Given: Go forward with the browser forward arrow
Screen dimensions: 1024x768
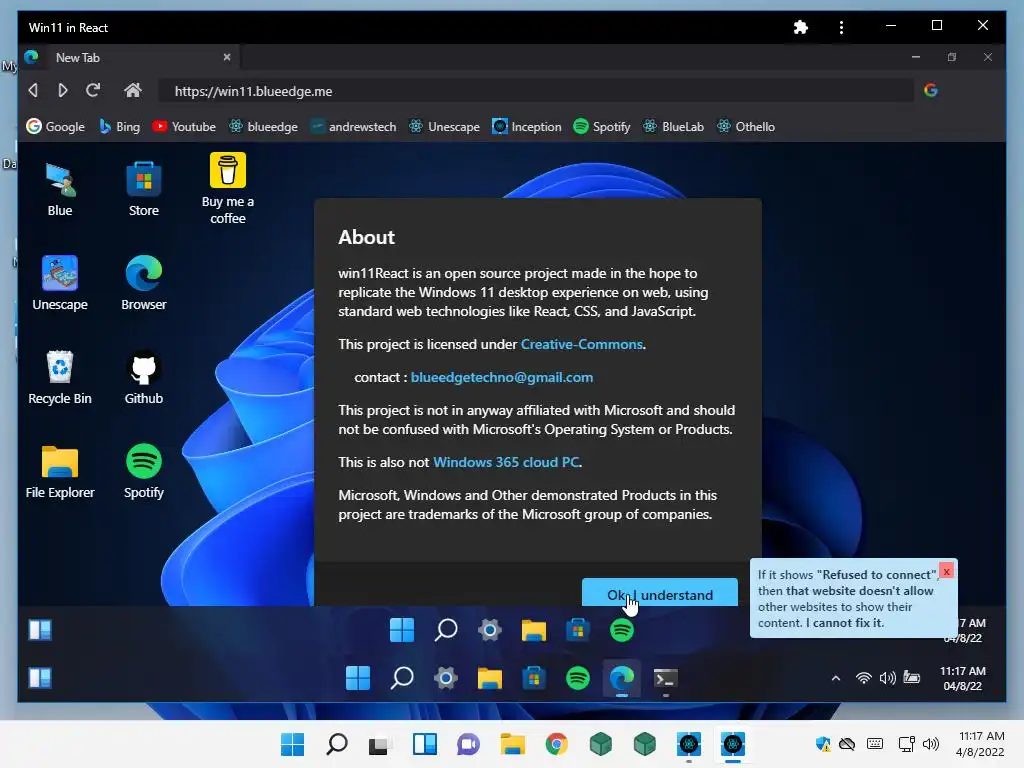Looking at the screenshot, I should [x=63, y=90].
